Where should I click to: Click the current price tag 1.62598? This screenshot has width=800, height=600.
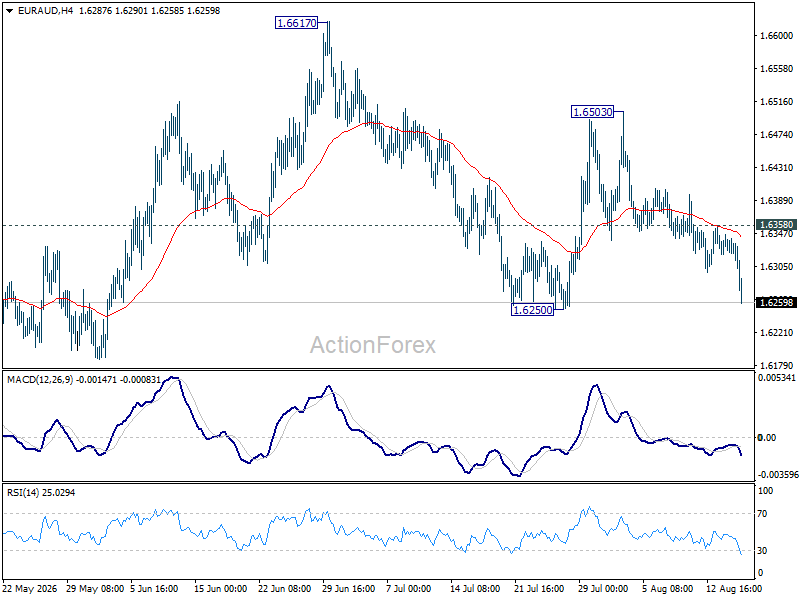click(777, 303)
